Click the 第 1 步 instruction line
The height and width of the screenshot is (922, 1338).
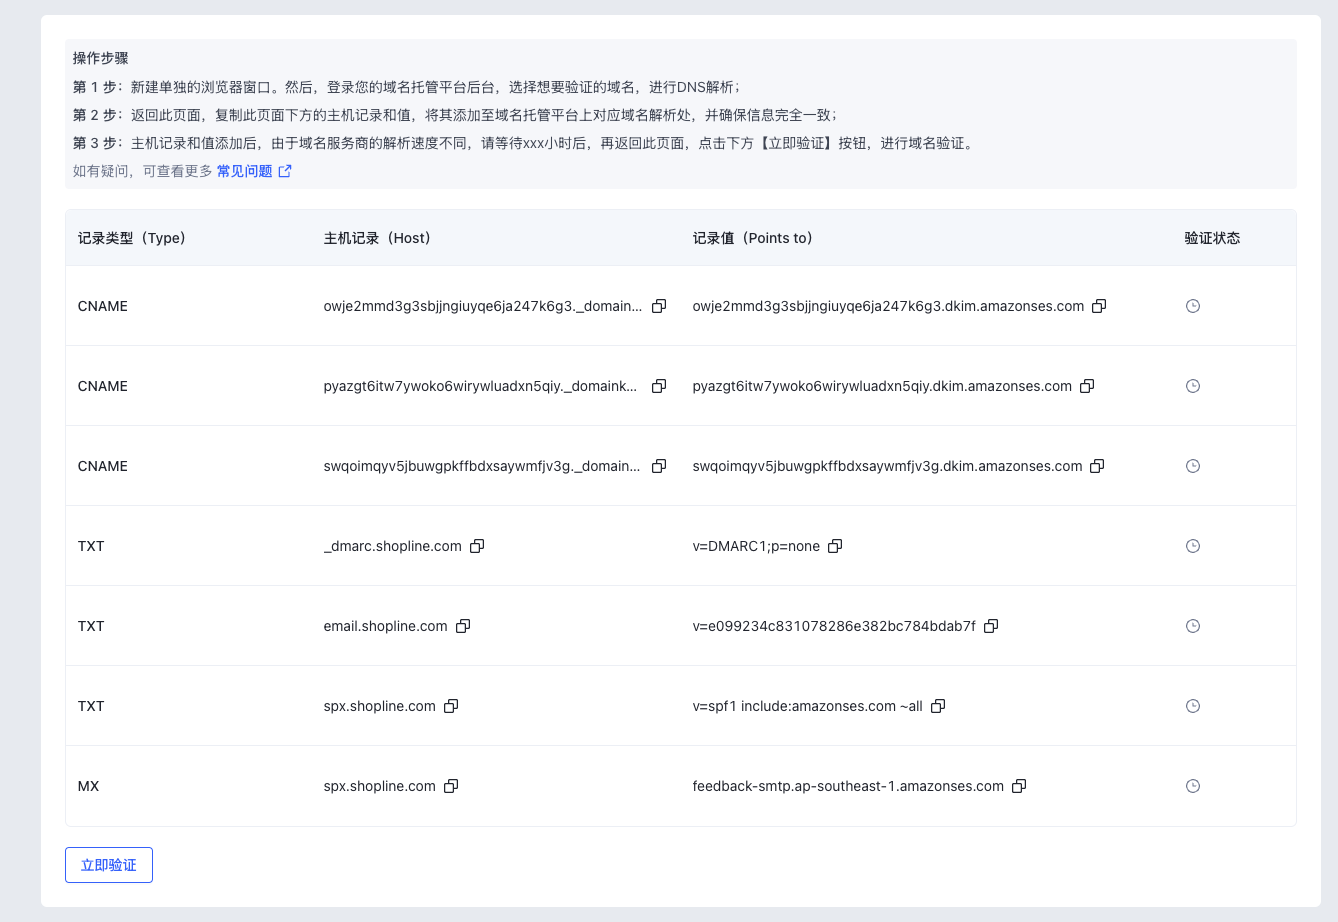coord(407,87)
